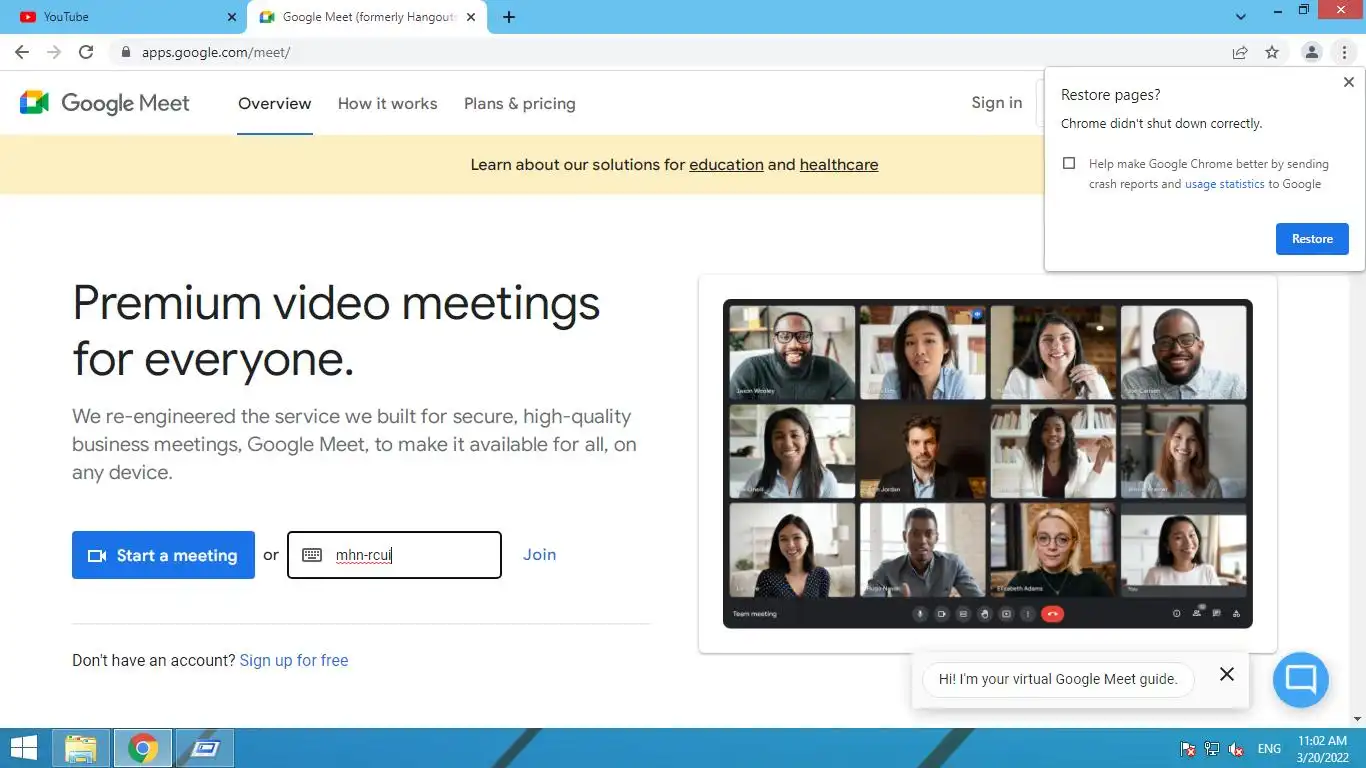Click the Restore button
The height and width of the screenshot is (768, 1366).
click(1312, 239)
